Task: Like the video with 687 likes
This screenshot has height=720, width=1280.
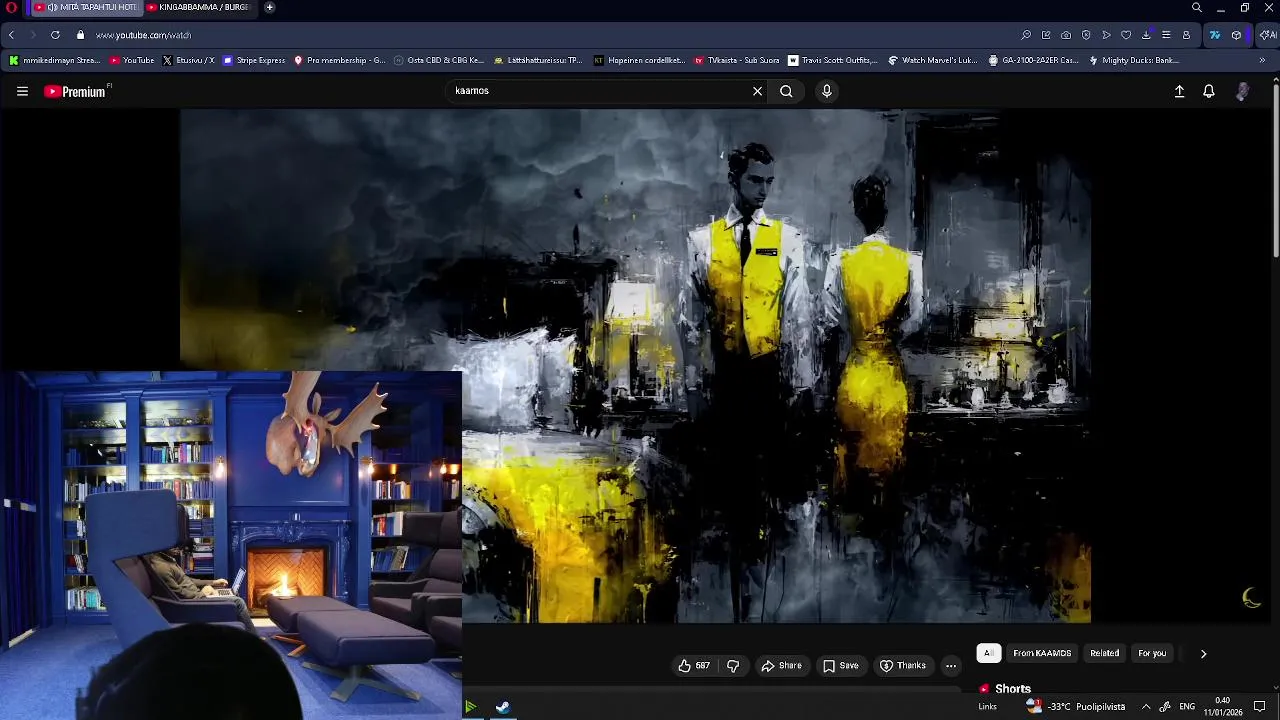Action: pyautogui.click(x=694, y=666)
